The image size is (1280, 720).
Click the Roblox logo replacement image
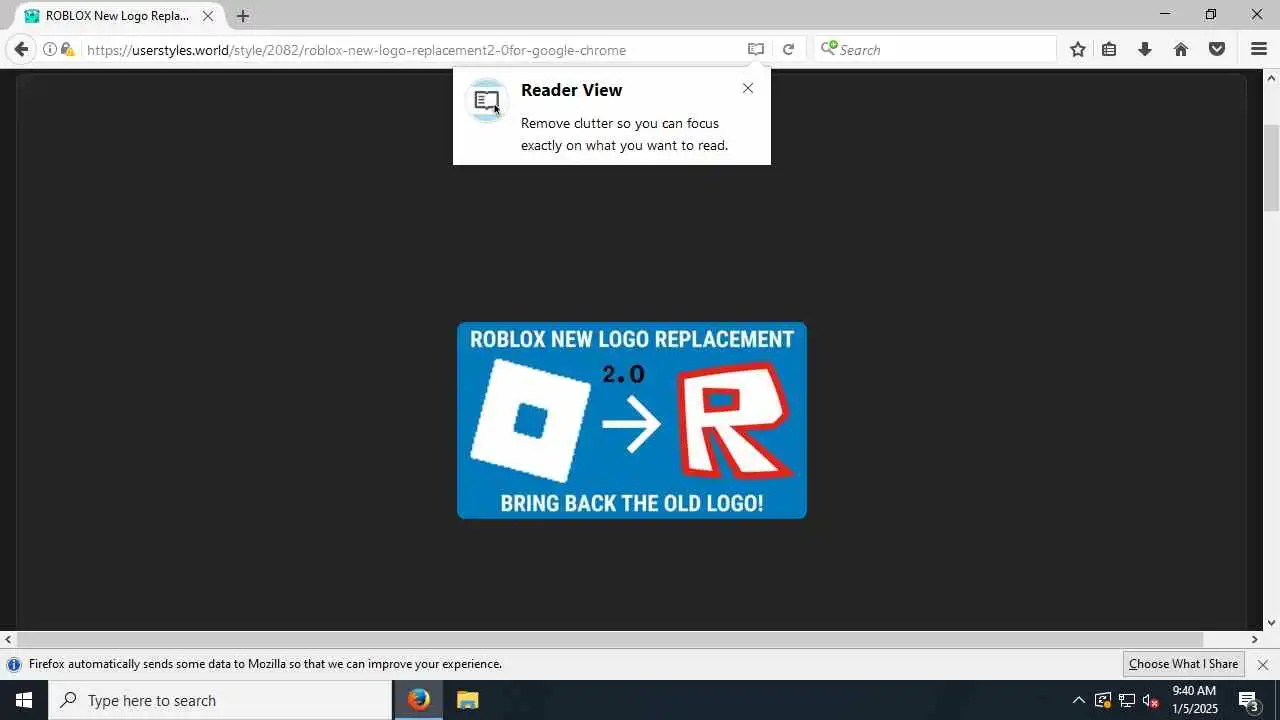point(632,420)
